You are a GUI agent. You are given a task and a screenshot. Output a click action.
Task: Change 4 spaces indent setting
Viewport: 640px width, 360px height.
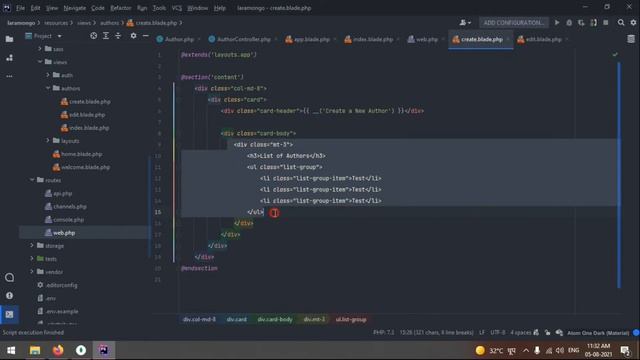(521, 333)
